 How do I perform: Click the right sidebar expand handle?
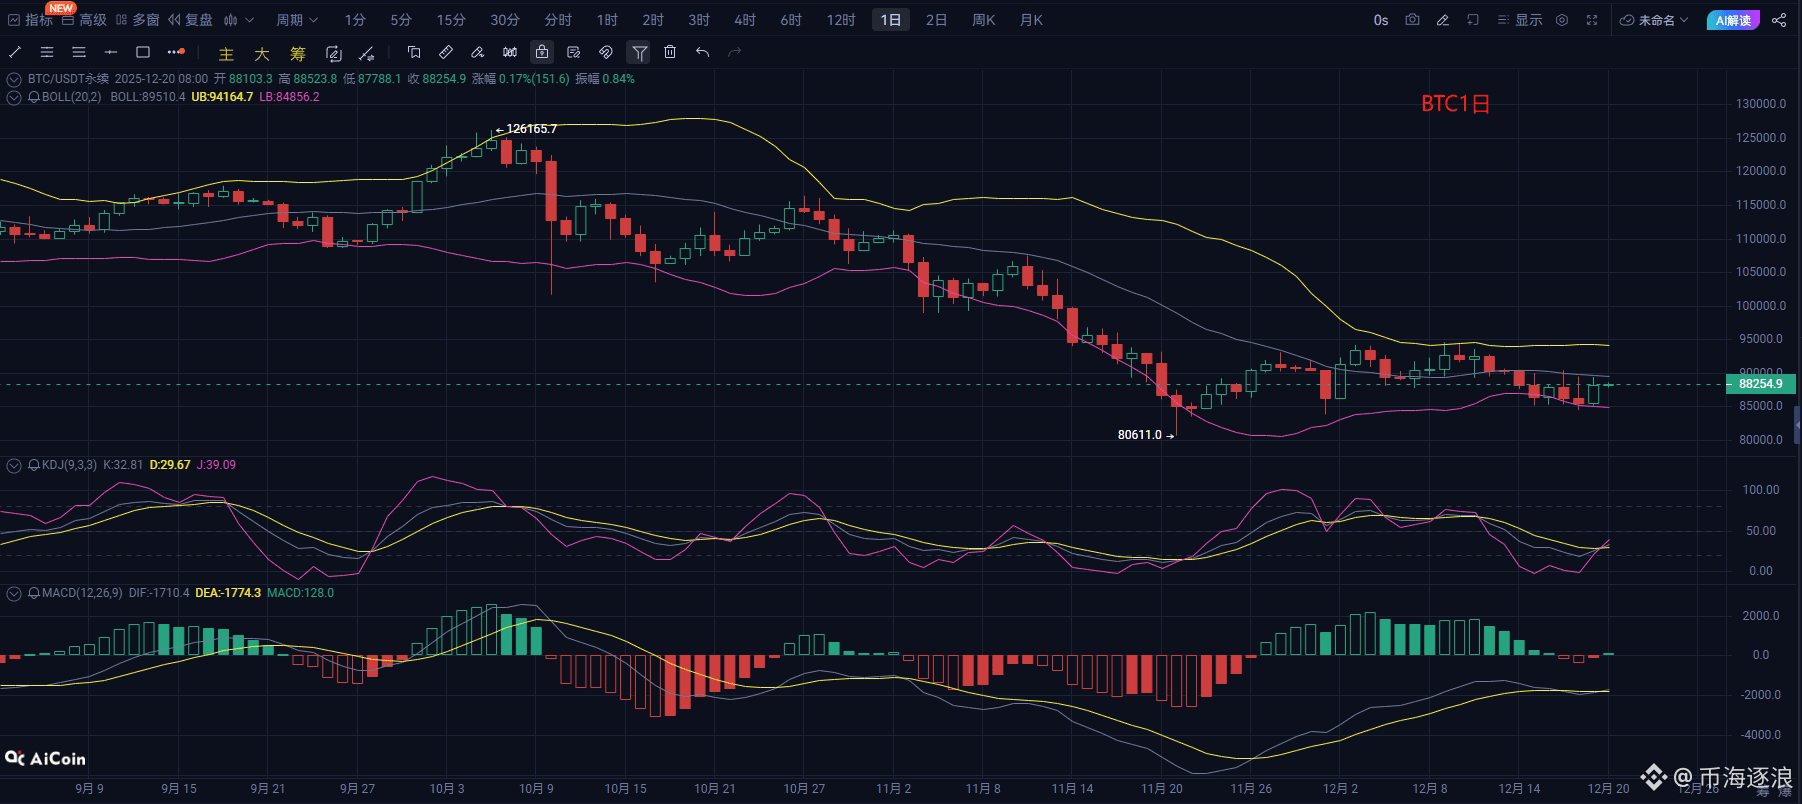pyautogui.click(x=1797, y=425)
